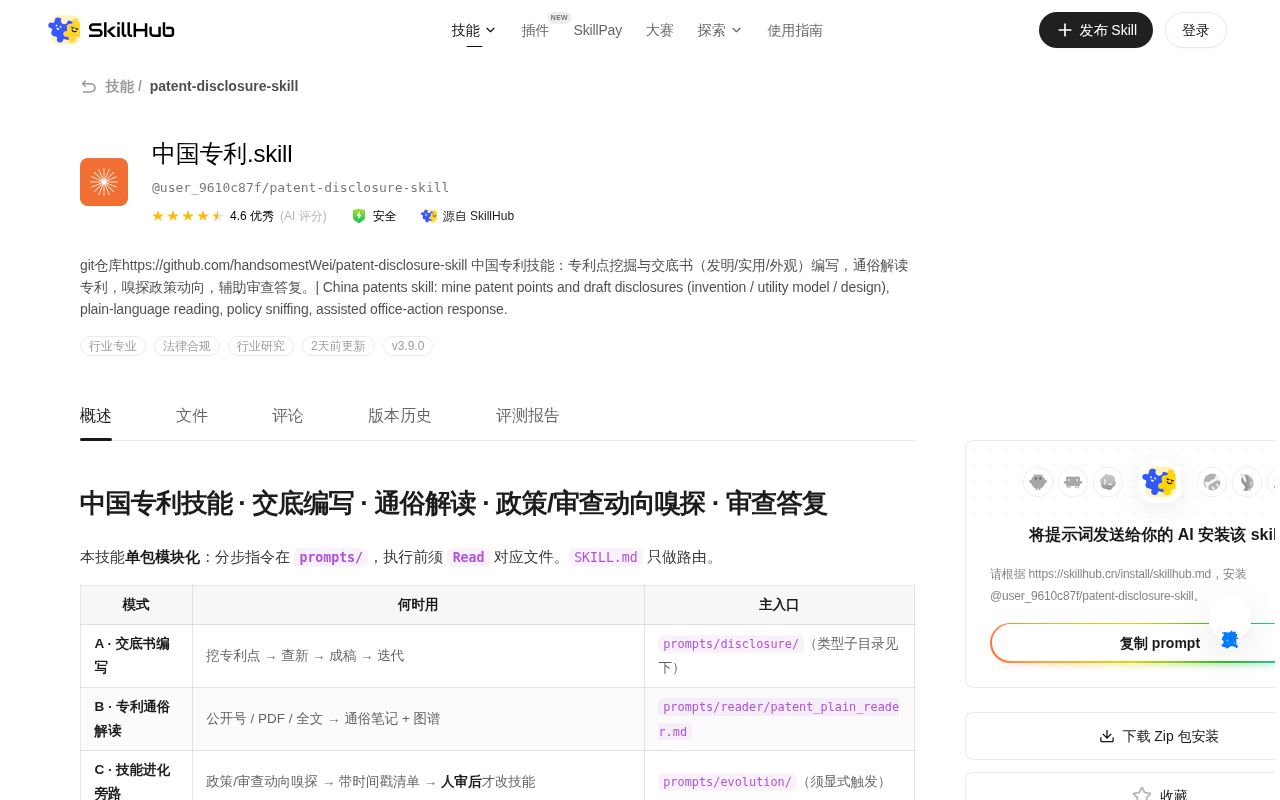
Task: Click the SkillHub mascot beside 源自 SkillHub
Action: [x=429, y=216]
